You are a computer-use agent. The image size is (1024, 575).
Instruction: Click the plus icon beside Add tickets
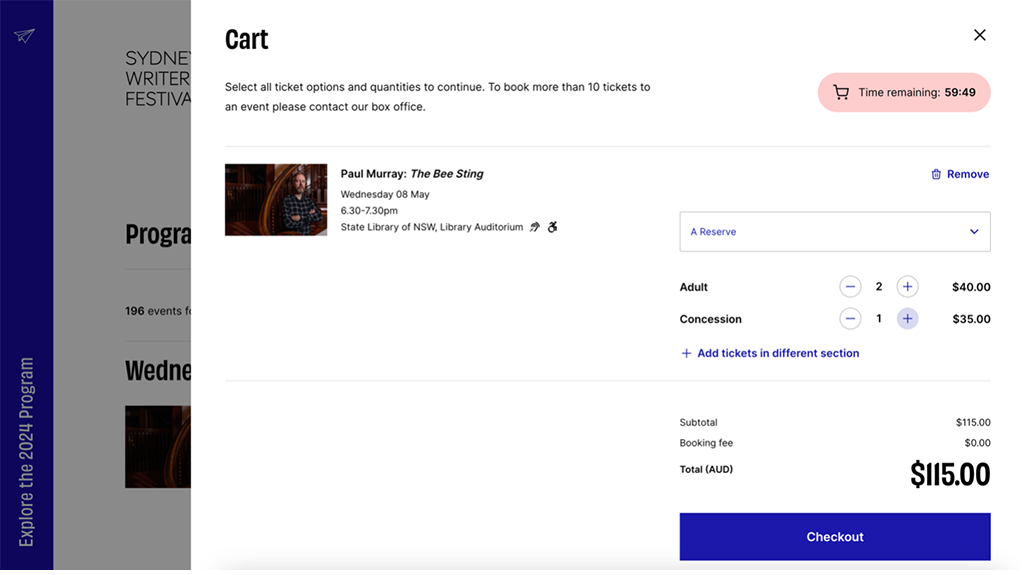tap(686, 353)
